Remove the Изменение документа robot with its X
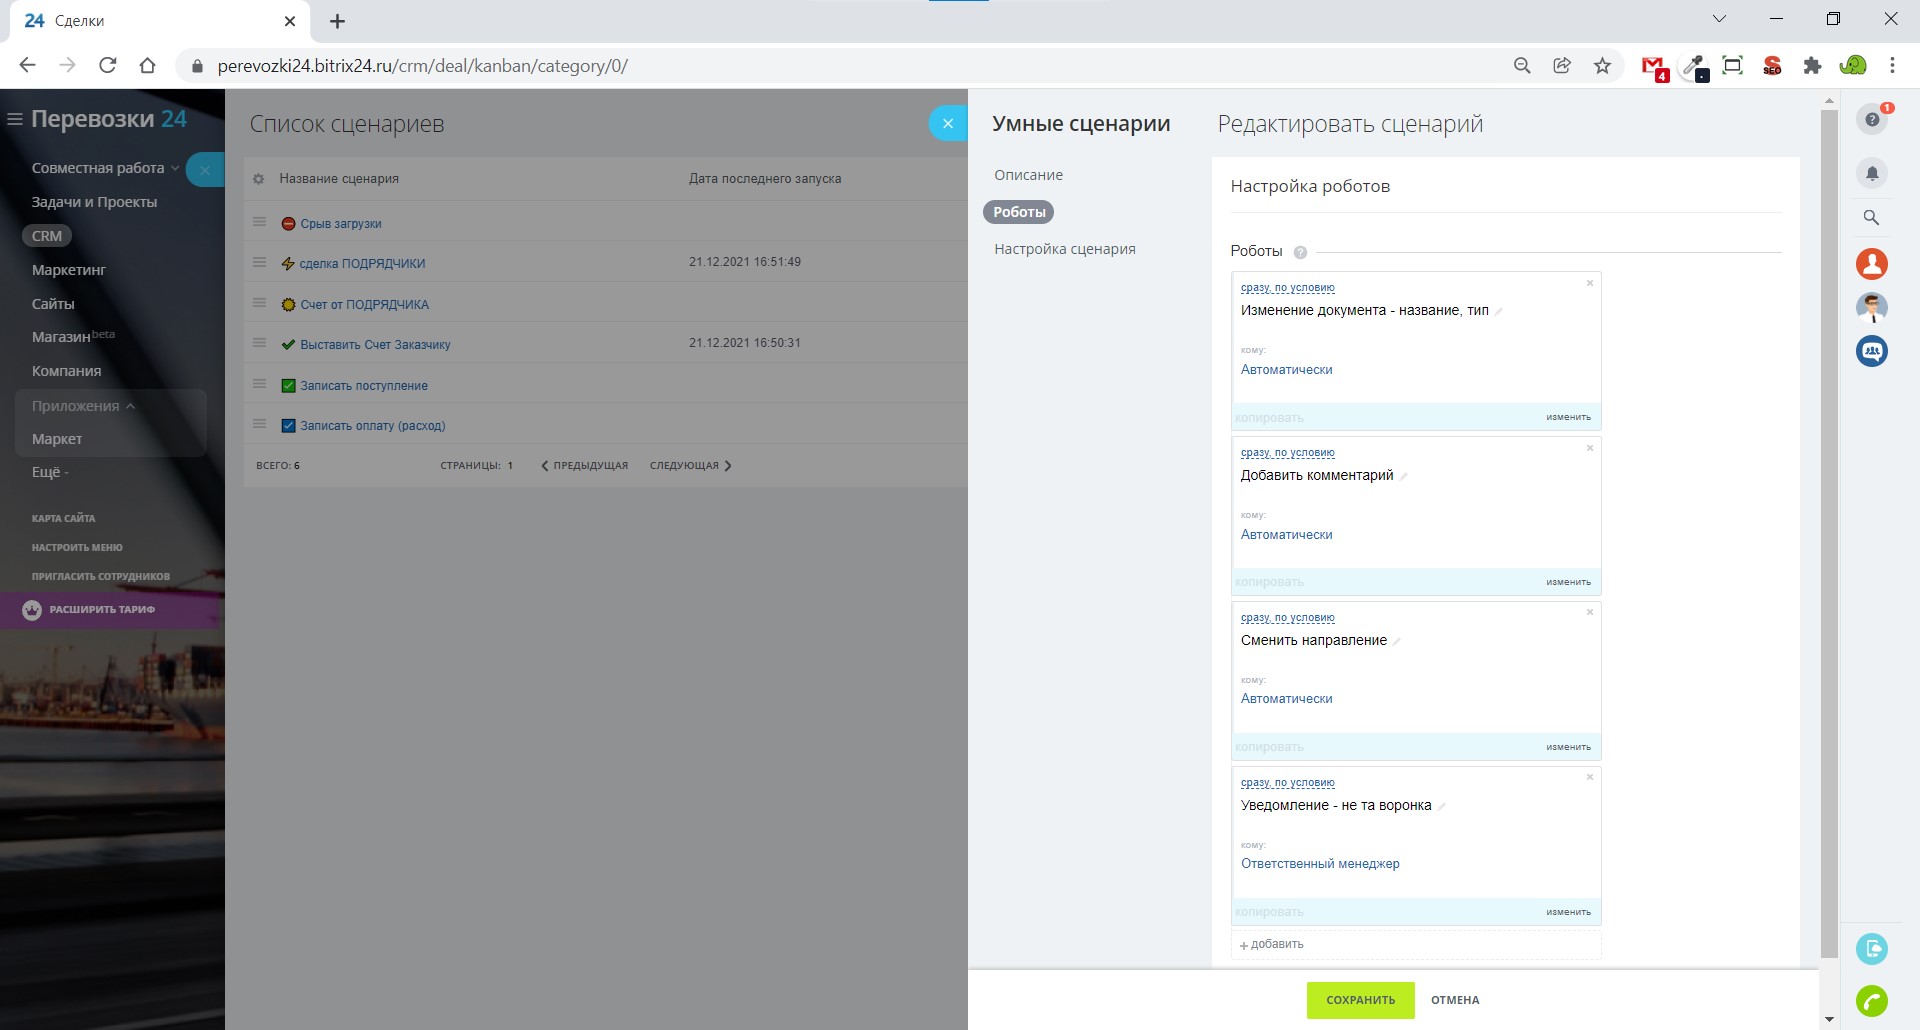This screenshot has height=1030, width=1920. click(1590, 283)
